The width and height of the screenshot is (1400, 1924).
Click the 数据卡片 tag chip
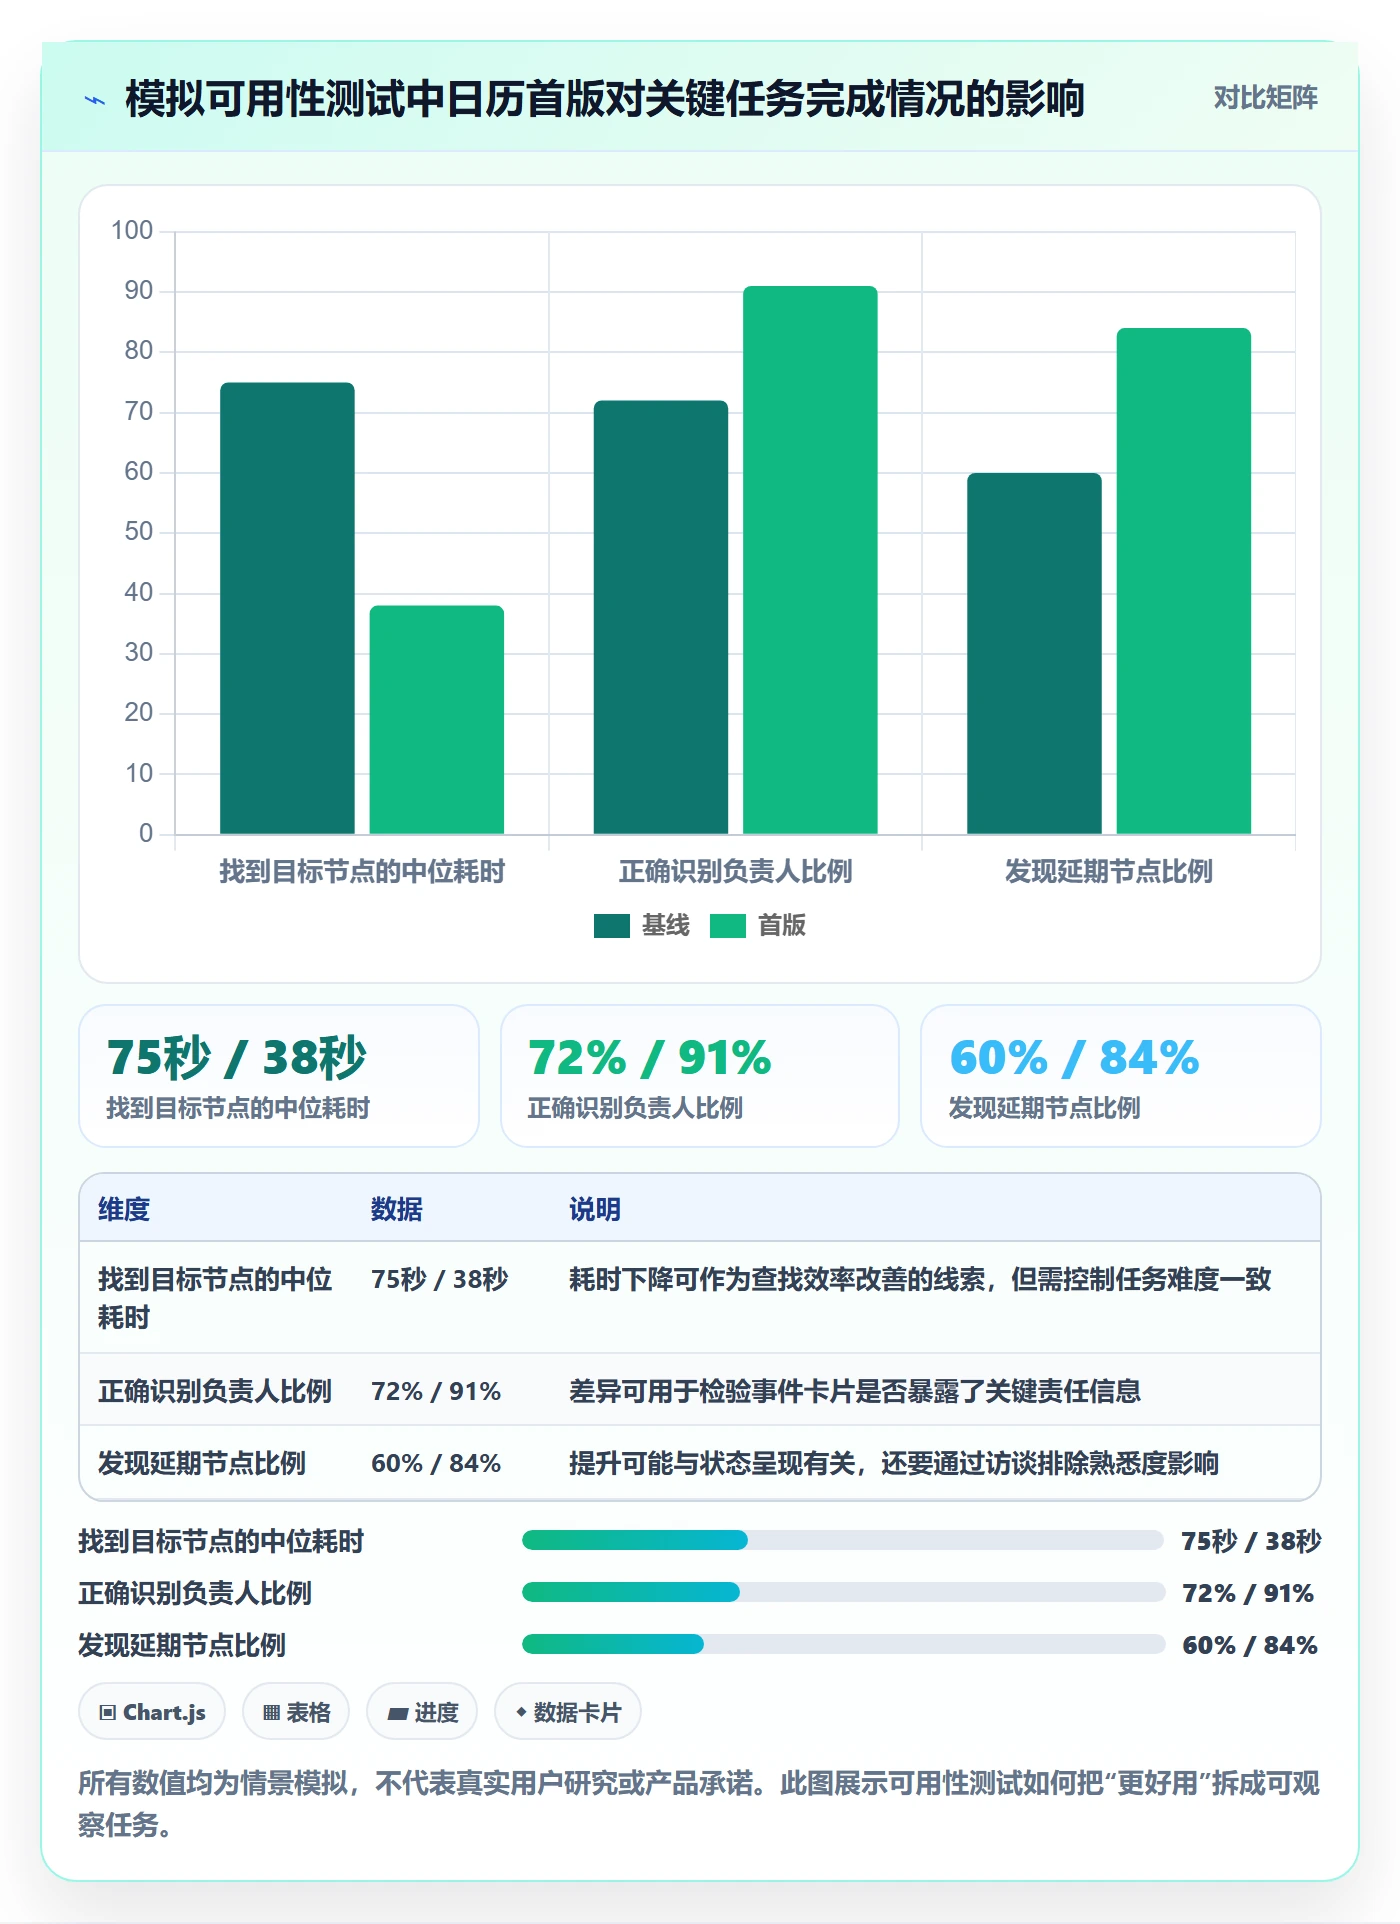(x=568, y=1712)
